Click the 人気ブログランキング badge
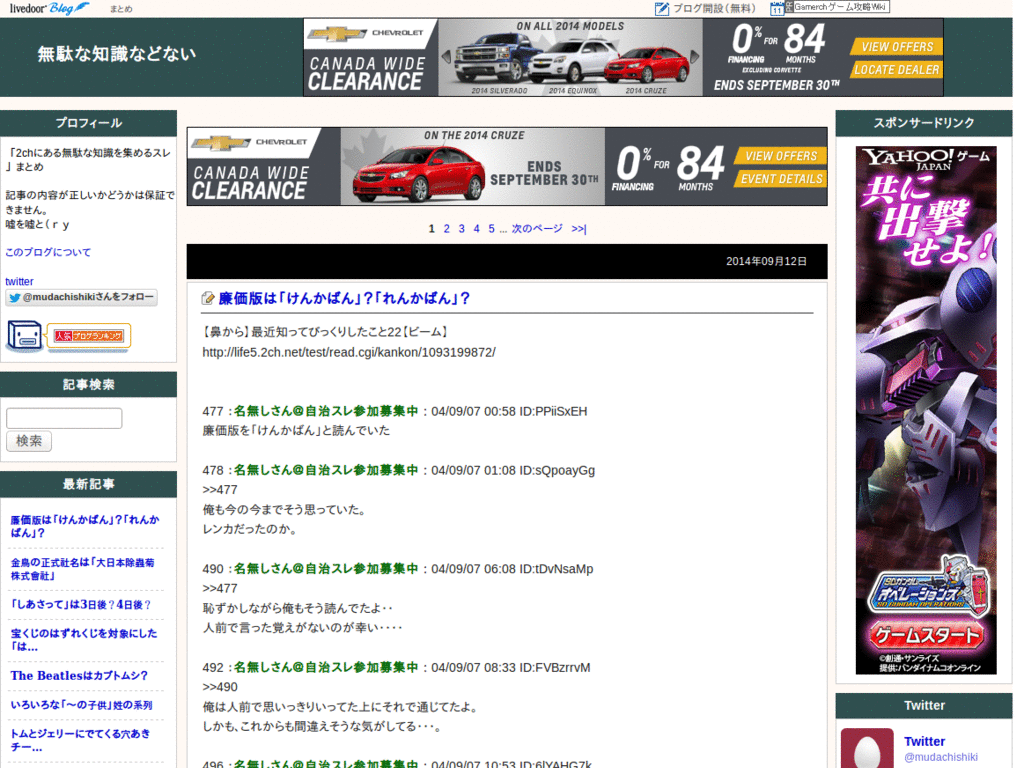The height and width of the screenshot is (768, 1024). [89, 336]
